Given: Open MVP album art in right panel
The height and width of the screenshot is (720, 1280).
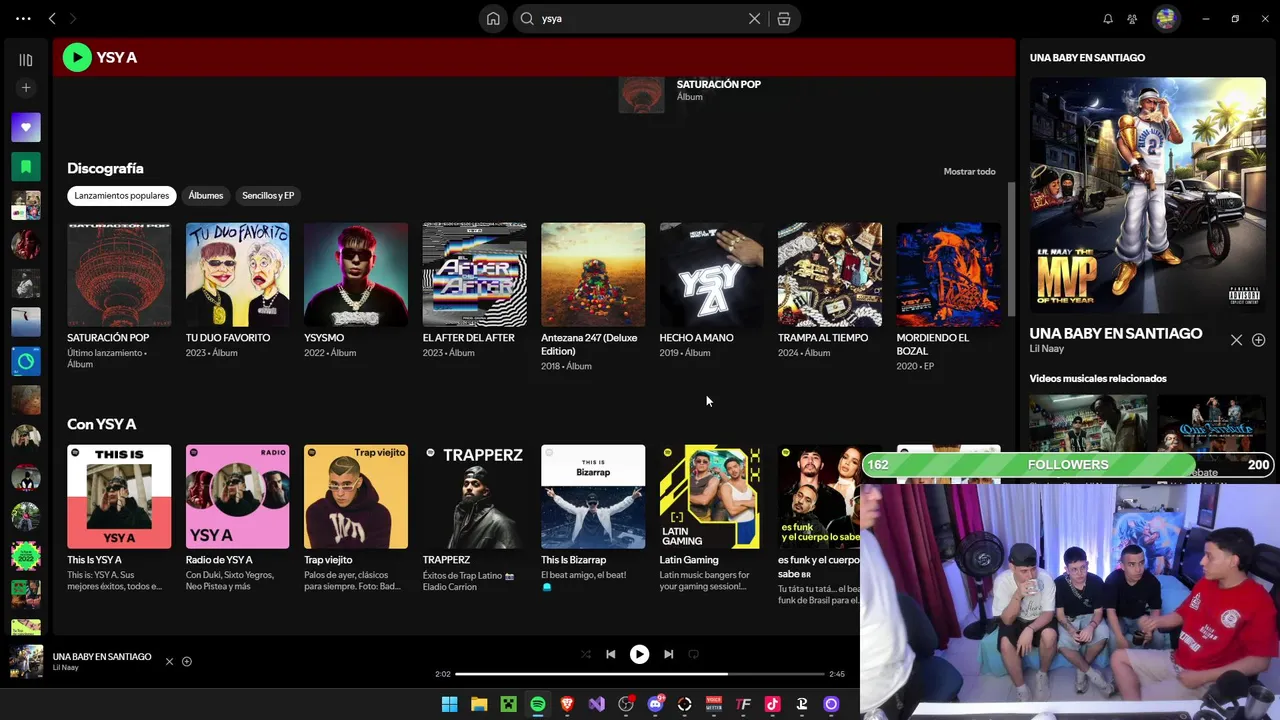Looking at the screenshot, I should pos(1148,195).
